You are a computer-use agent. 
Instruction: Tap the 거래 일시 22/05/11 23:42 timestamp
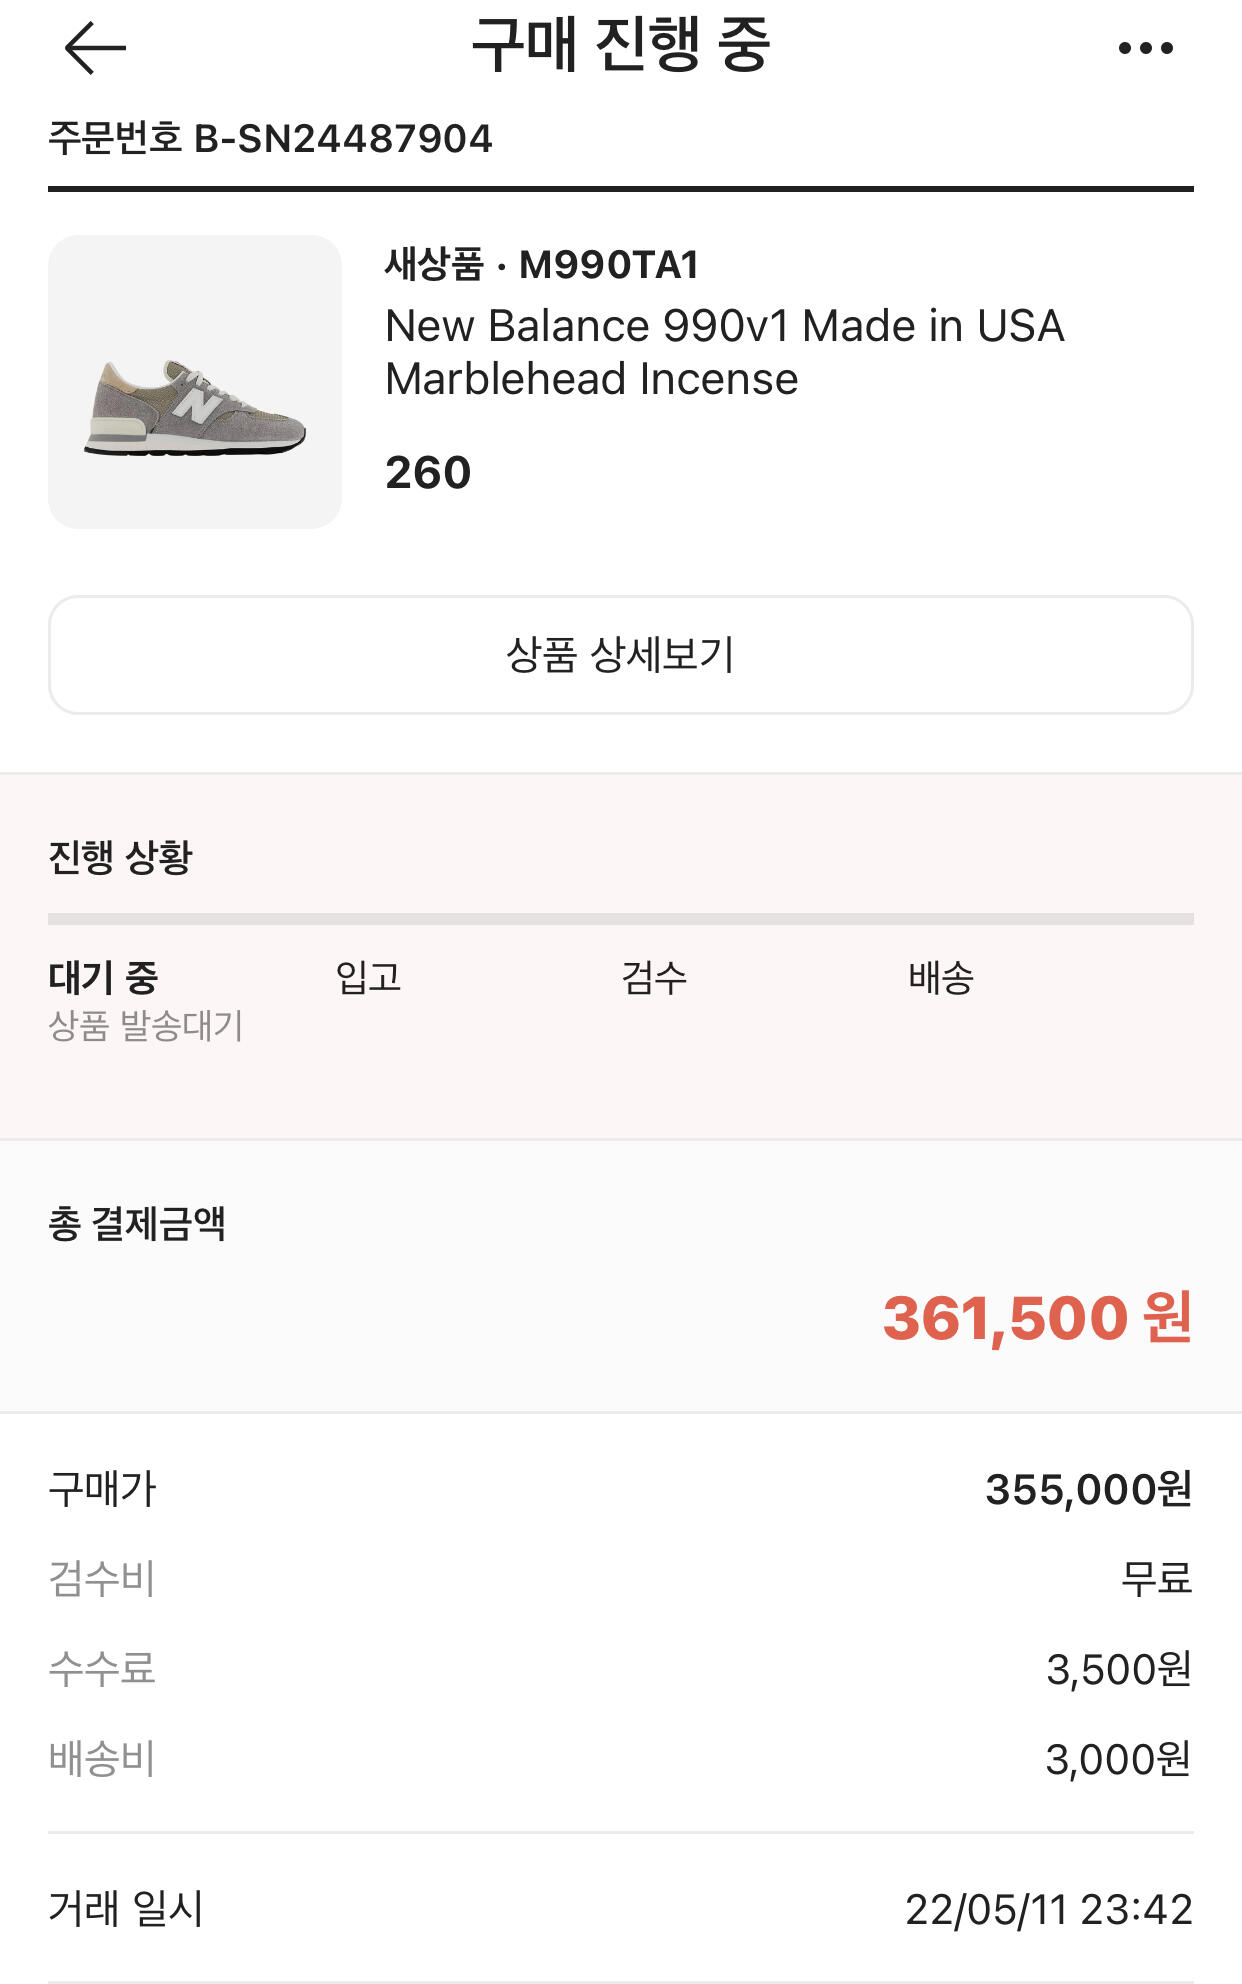tap(1048, 1910)
